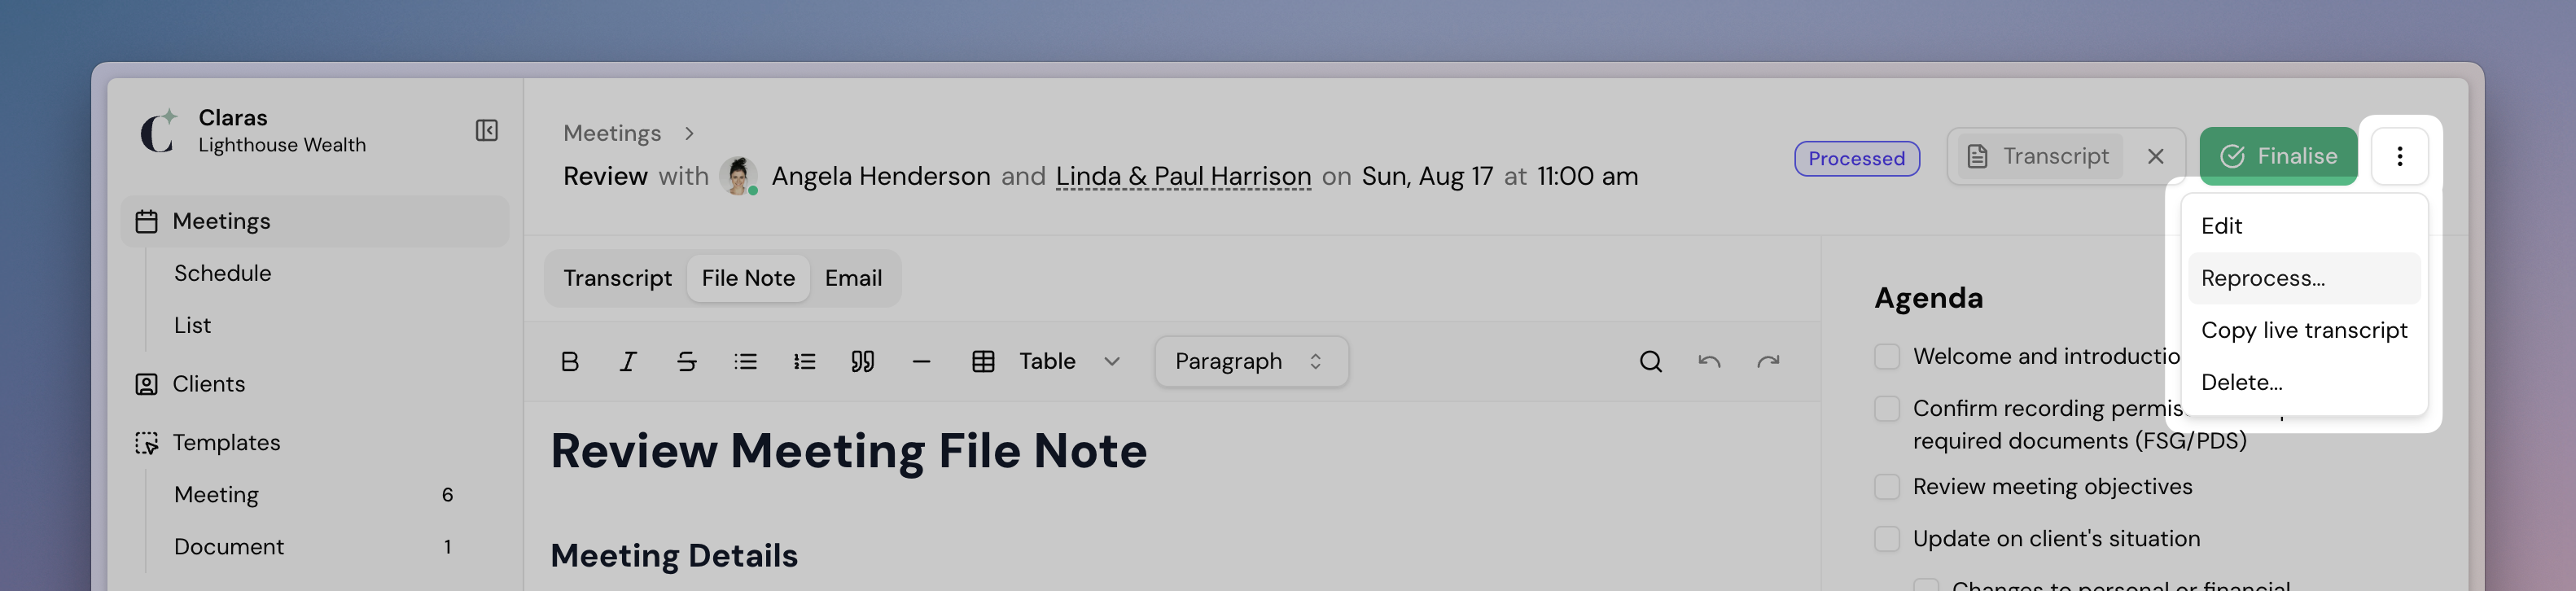Open search in the editor
Screen dimensions: 2576x591
point(1651,361)
